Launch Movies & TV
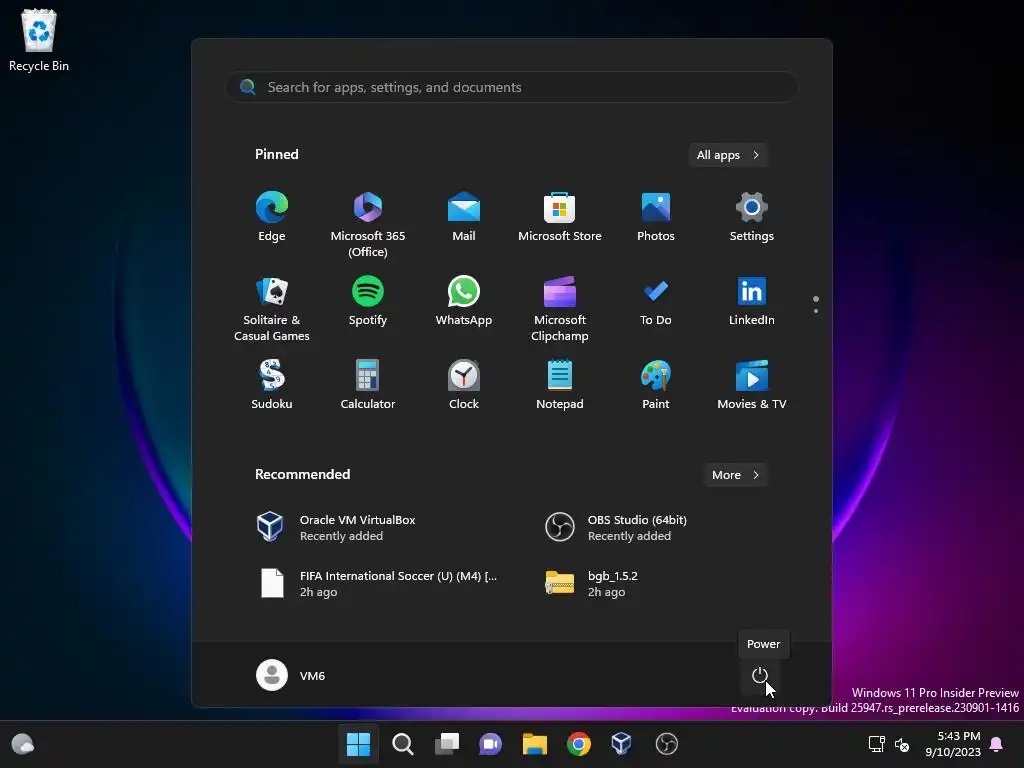This screenshot has height=768, width=1024. pos(752,385)
